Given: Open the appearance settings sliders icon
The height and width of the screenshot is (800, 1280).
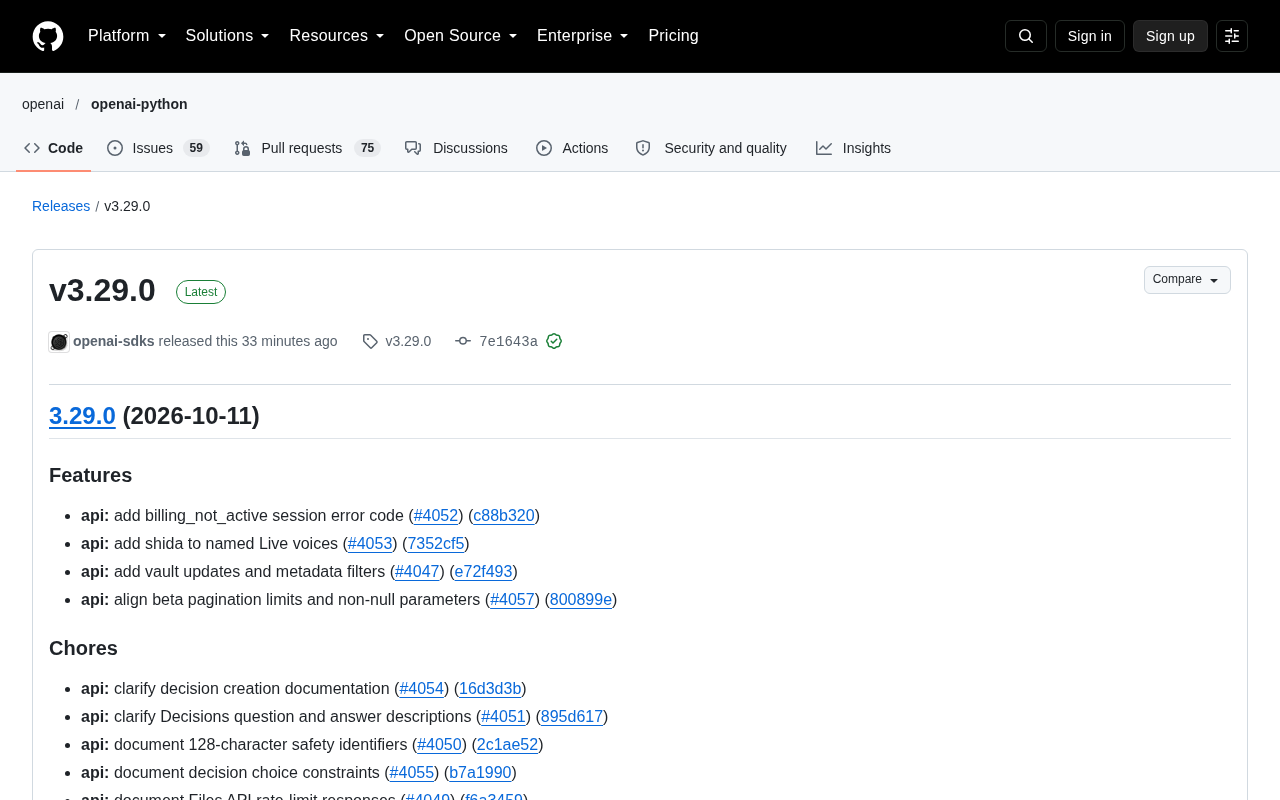Looking at the screenshot, I should pos(1232,36).
